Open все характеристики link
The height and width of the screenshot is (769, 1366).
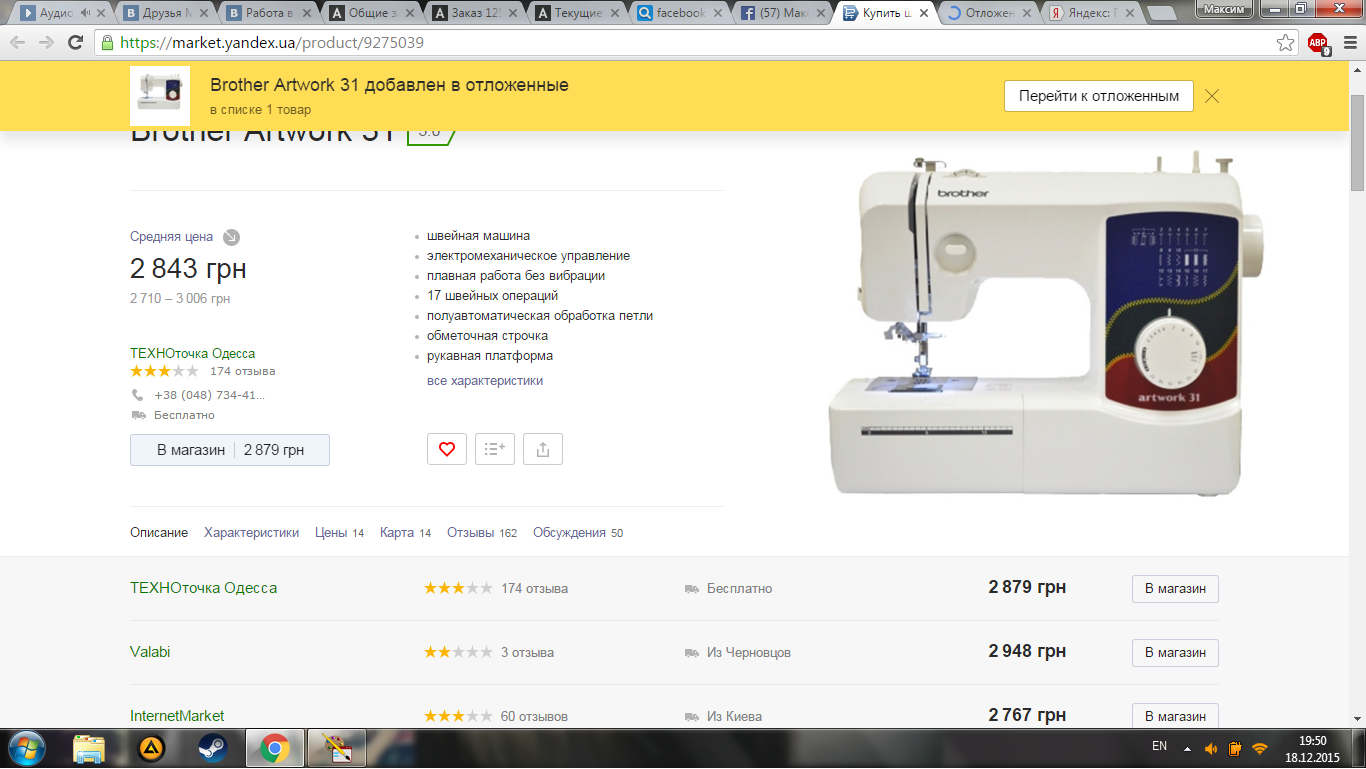pyautogui.click(x=485, y=381)
